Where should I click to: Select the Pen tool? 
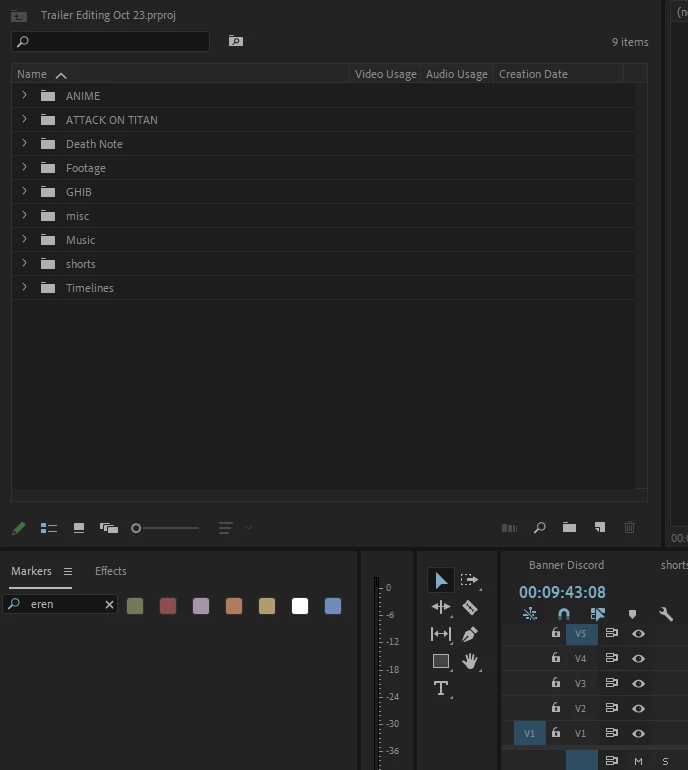[x=470, y=634]
